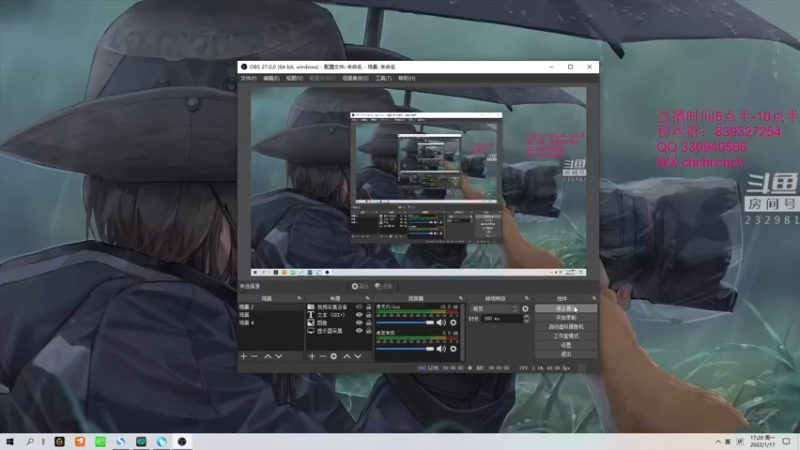The image size is (800, 450).
Task: Show hidden system tray icons chevron
Action: [x=718, y=442]
